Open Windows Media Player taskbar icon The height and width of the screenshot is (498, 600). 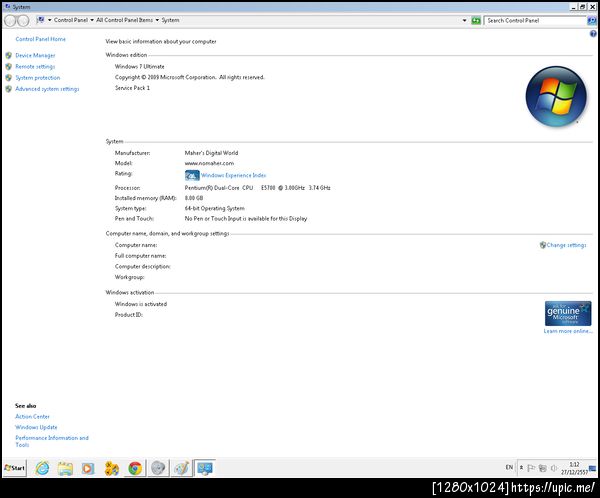click(x=88, y=468)
